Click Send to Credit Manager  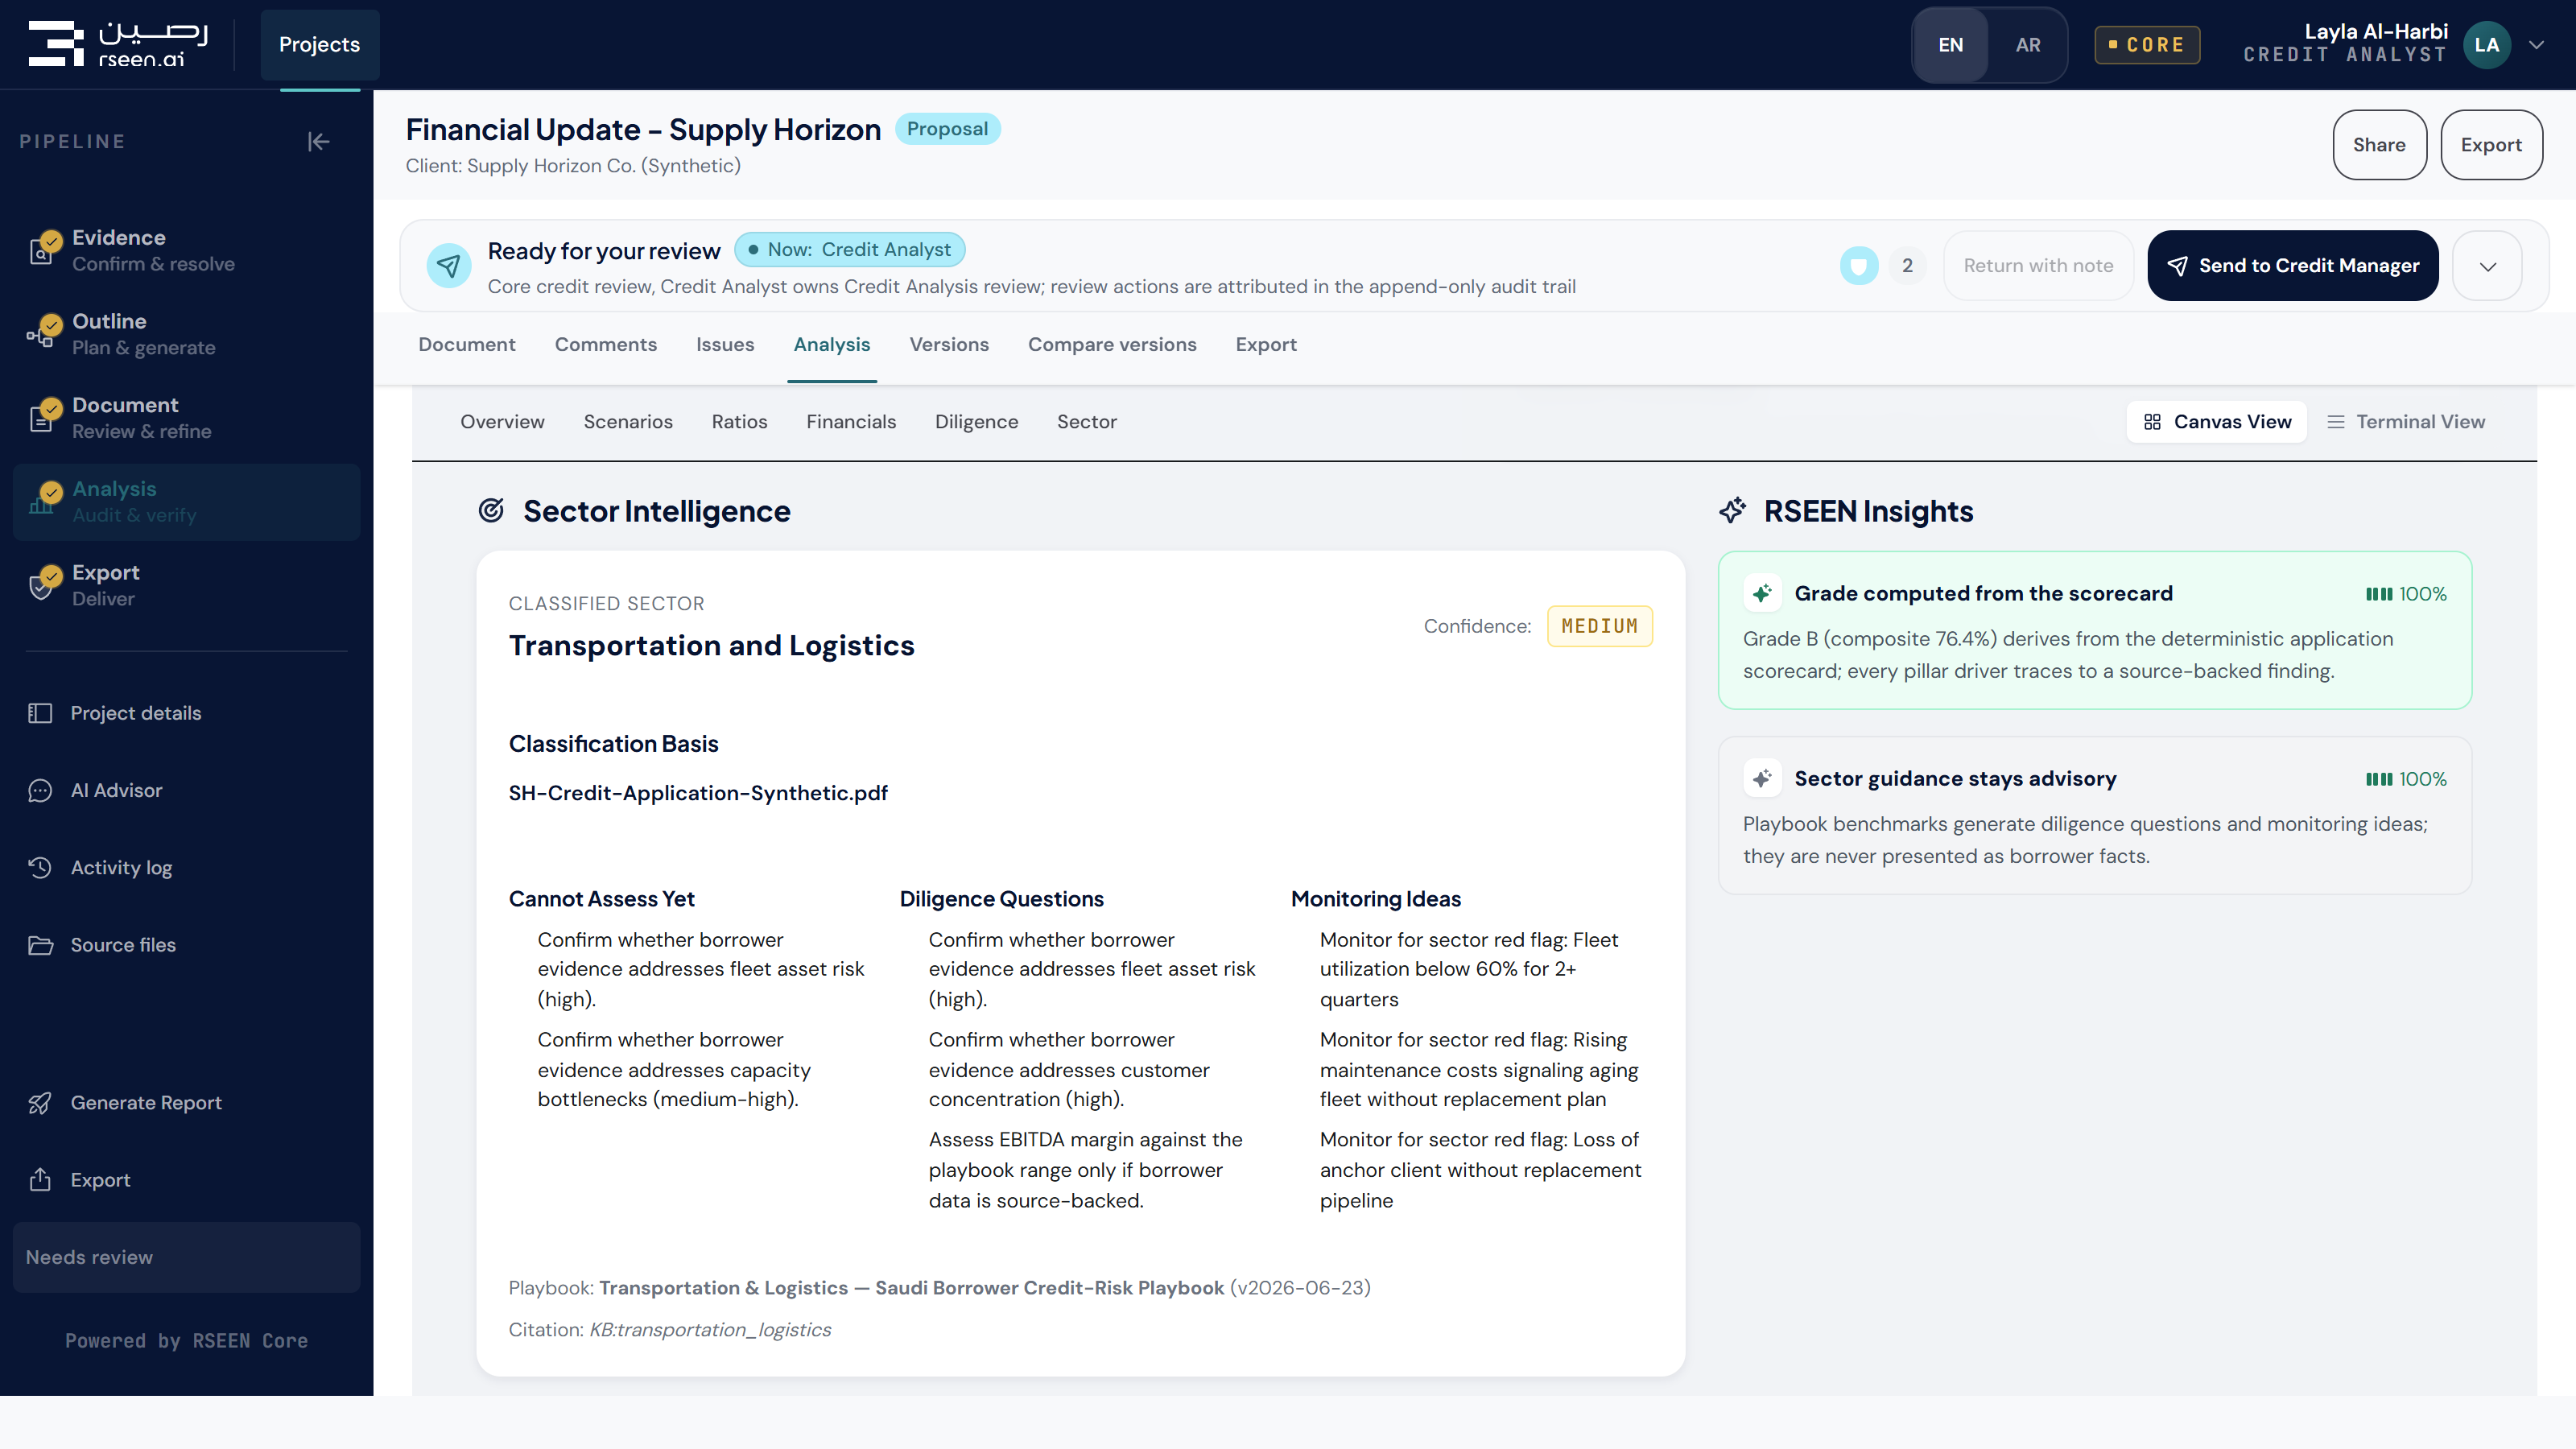tap(2292, 266)
